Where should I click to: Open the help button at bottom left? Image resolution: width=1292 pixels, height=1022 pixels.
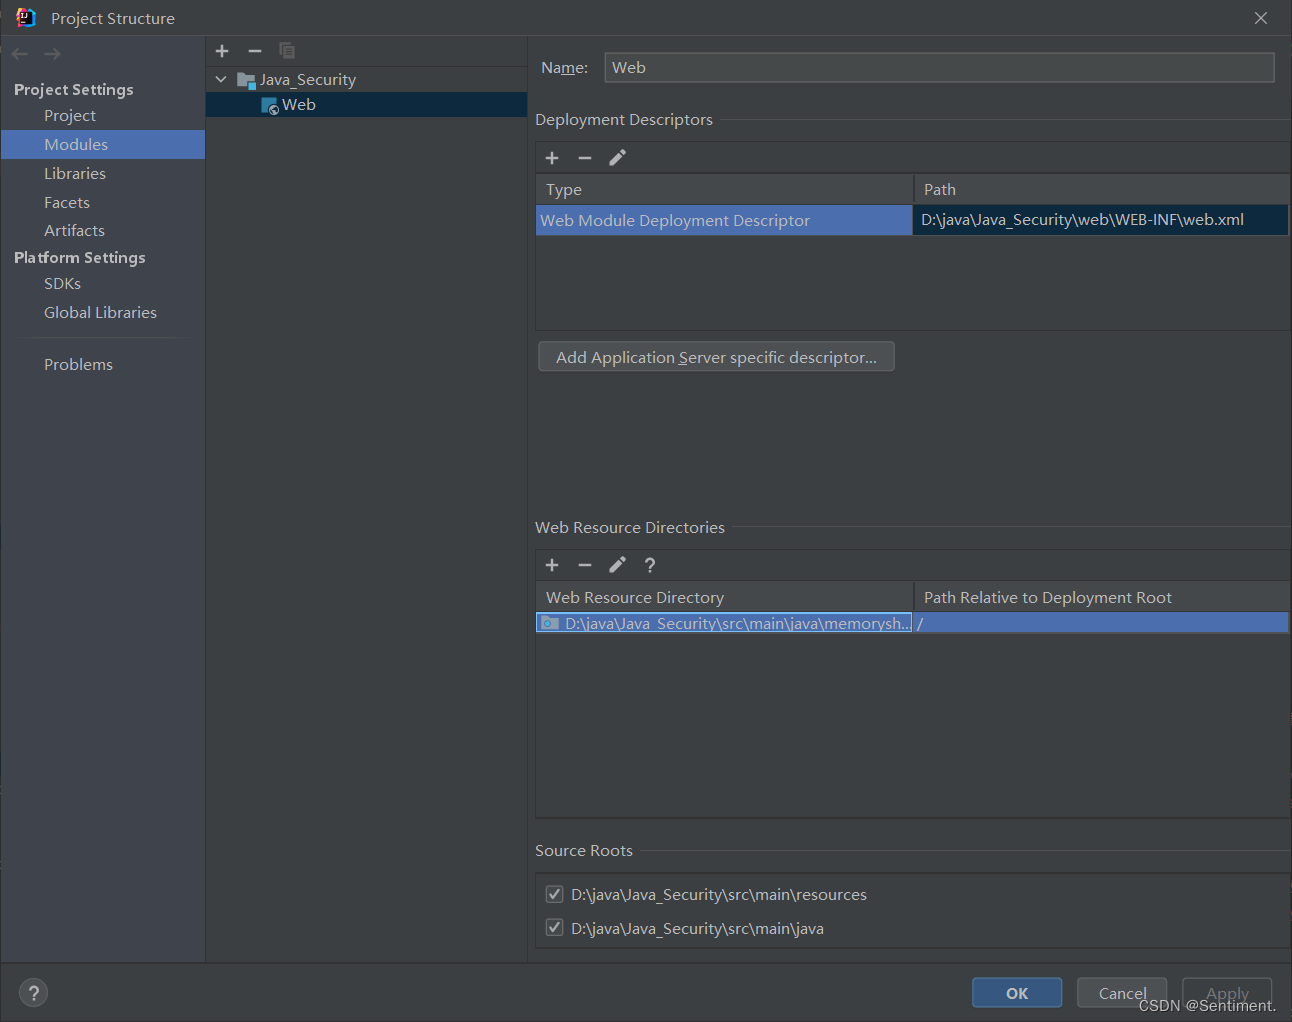(x=33, y=993)
